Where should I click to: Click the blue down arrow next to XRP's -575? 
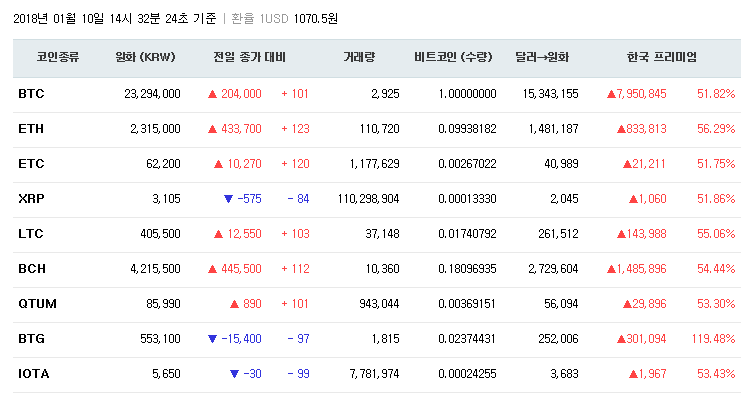coord(228,199)
